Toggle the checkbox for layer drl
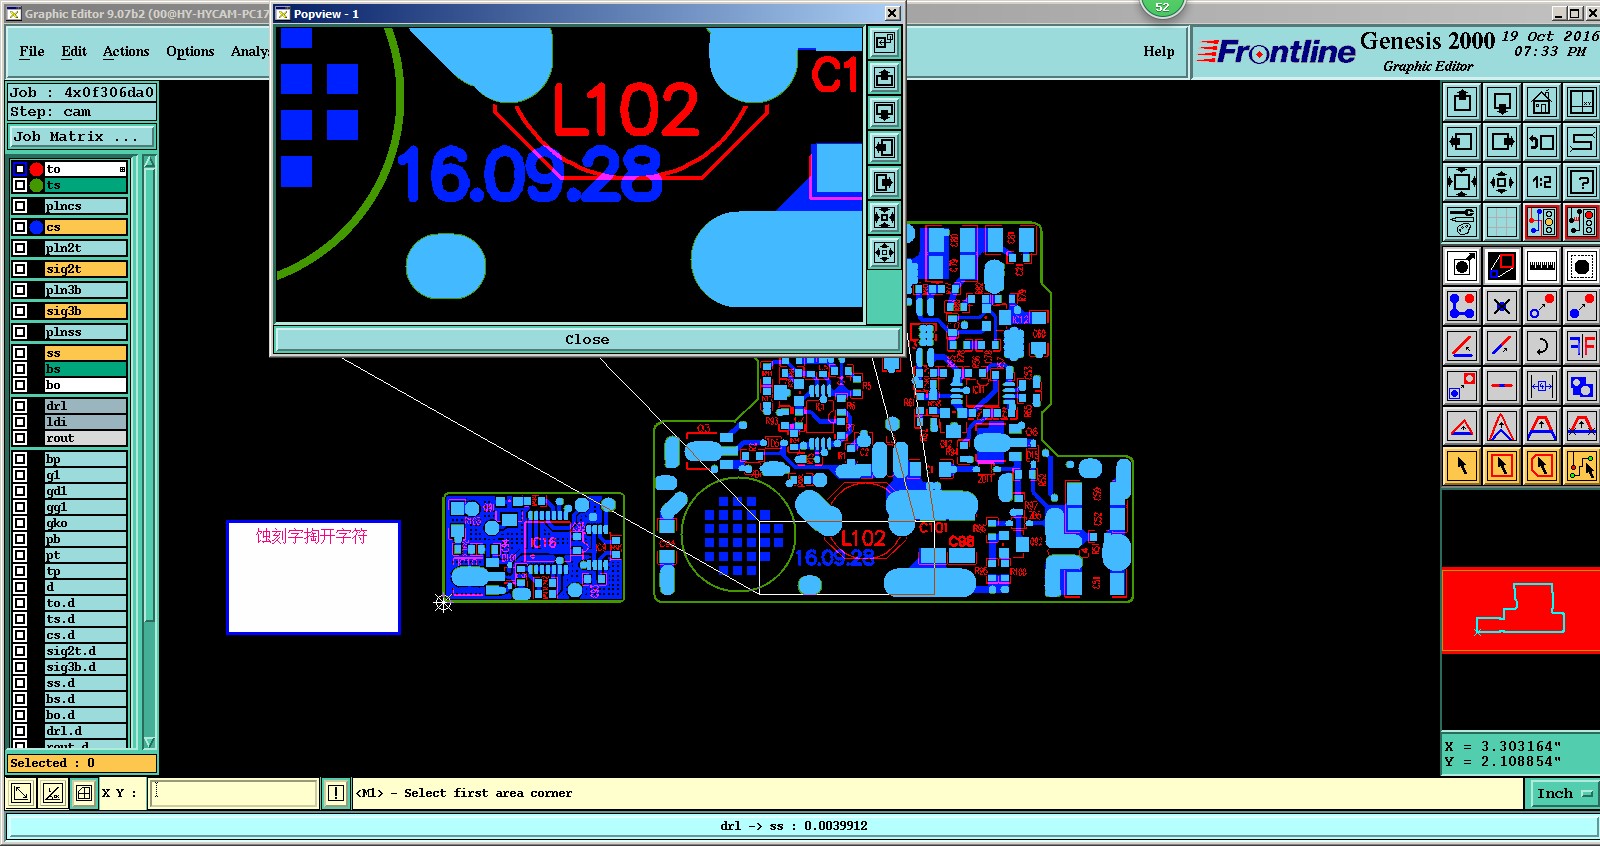 click(20, 406)
